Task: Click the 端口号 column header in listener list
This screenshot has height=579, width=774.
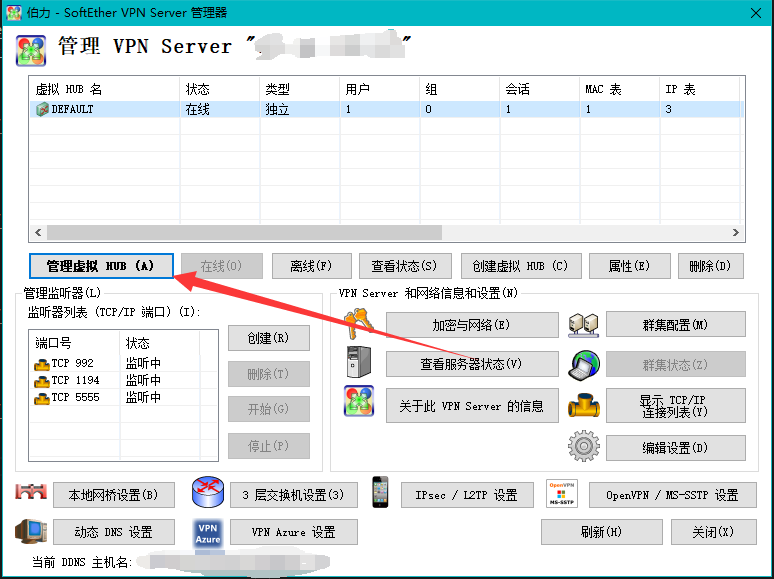Action: 75,343
